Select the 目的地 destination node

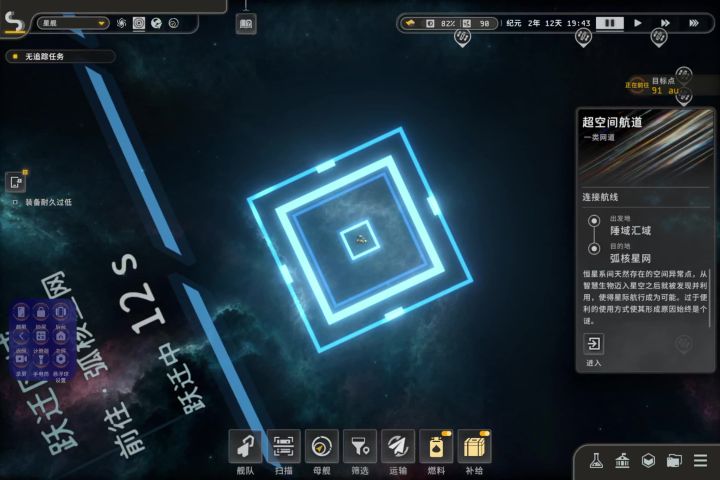[x=594, y=248]
